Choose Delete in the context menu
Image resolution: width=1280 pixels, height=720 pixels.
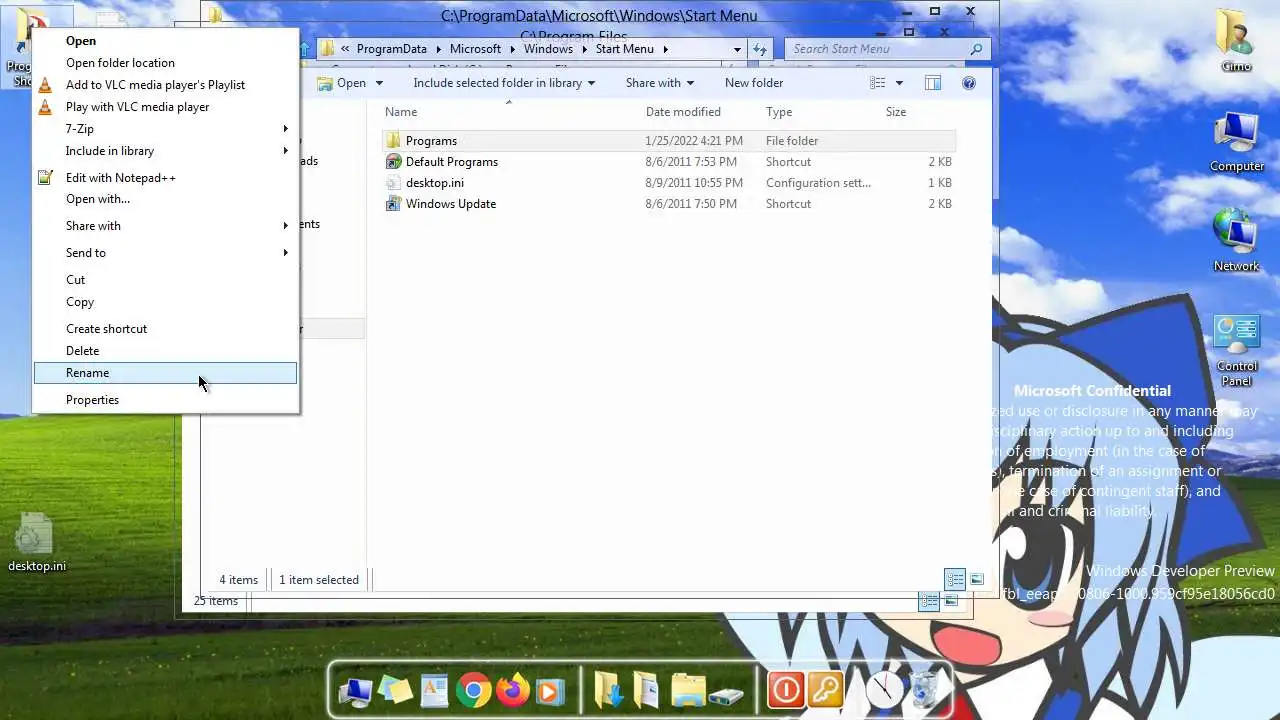165,351
